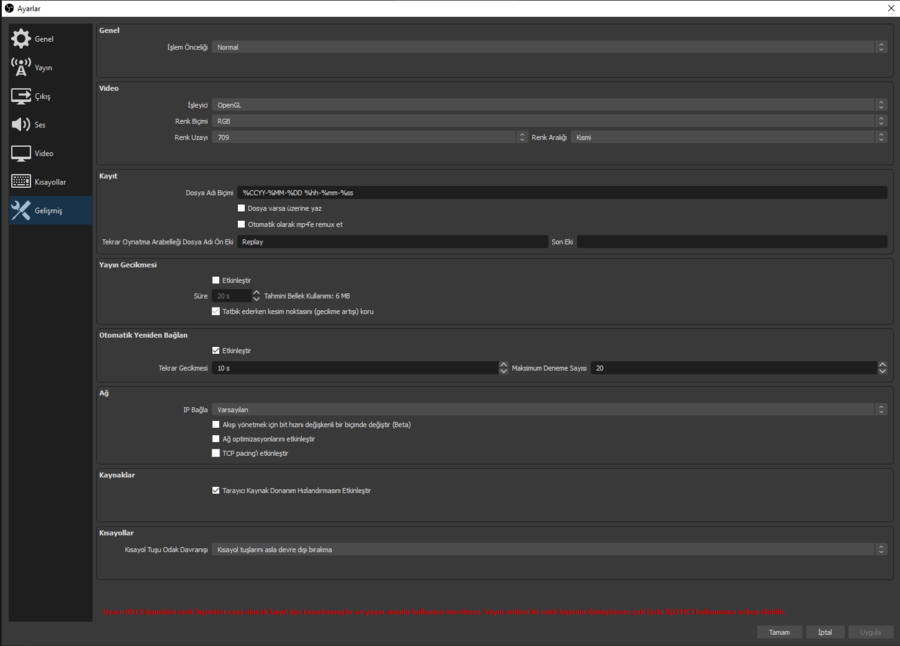
Task: Click the Çıkış output monitor icon
Action: (21, 96)
